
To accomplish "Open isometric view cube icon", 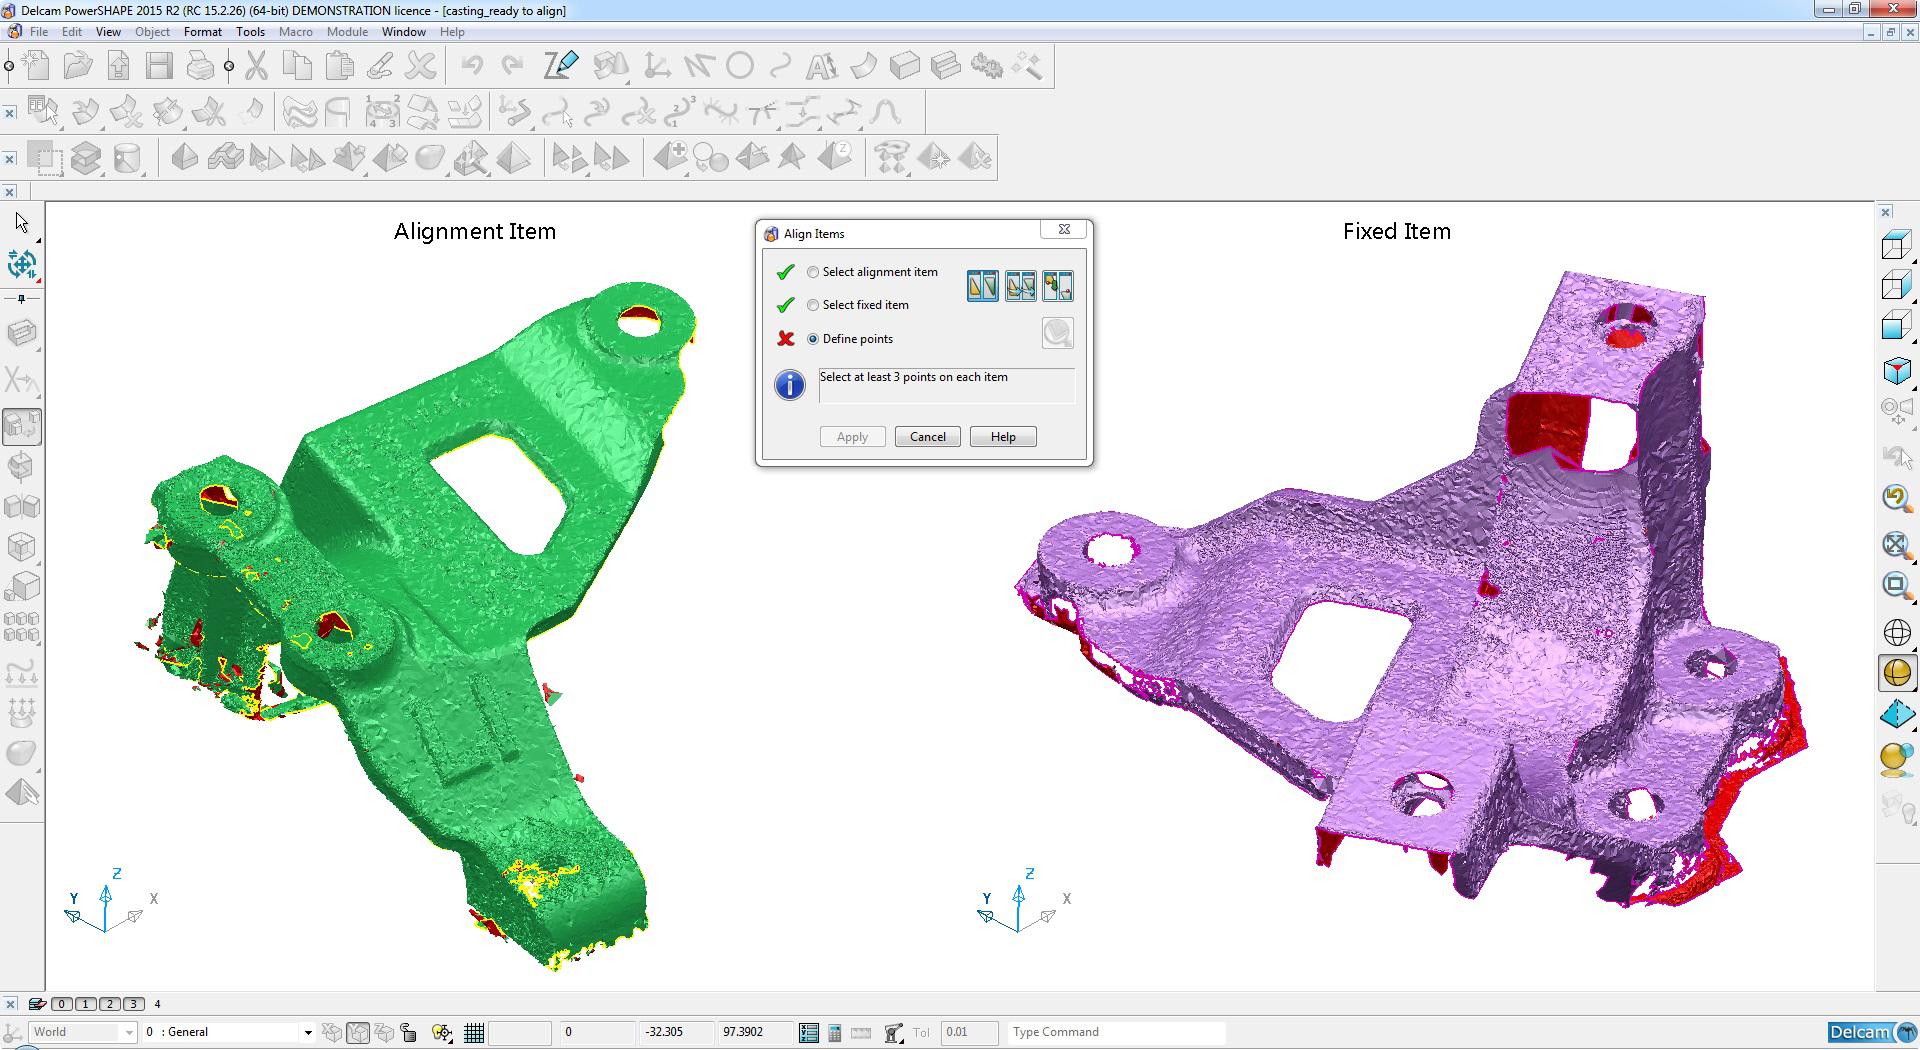I will click(x=1896, y=371).
